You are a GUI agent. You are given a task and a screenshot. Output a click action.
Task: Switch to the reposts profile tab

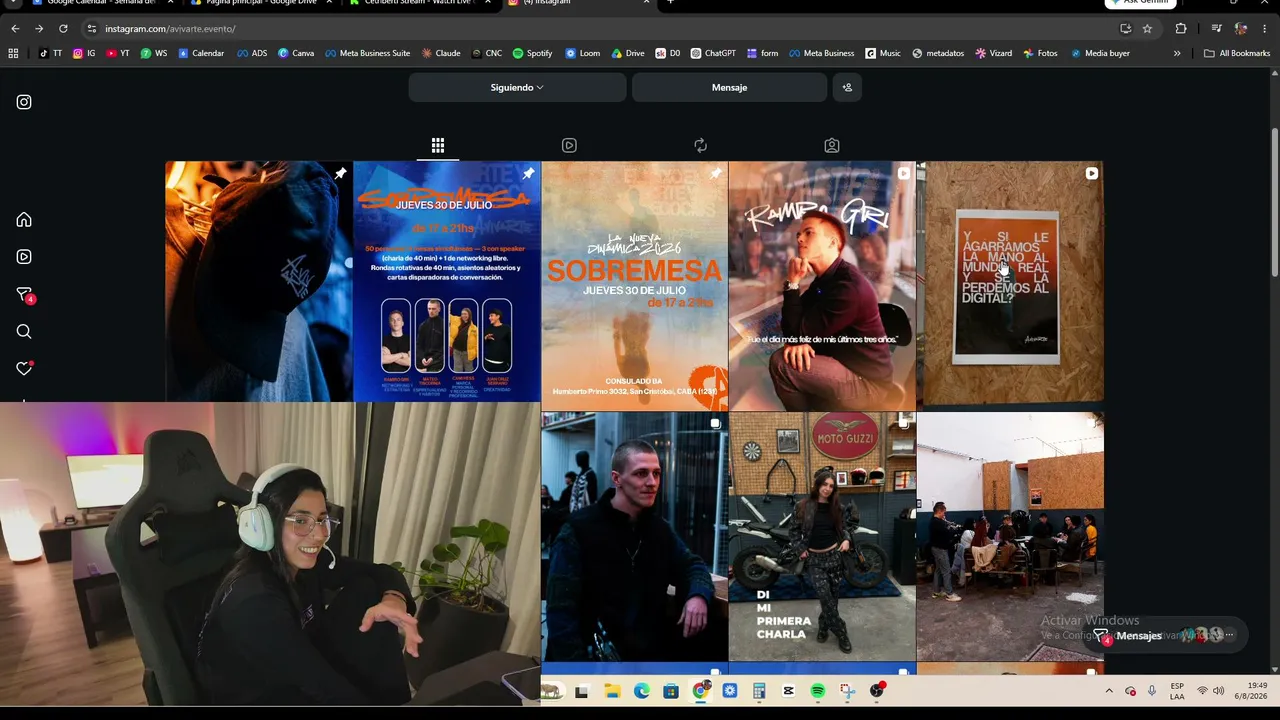coord(700,146)
